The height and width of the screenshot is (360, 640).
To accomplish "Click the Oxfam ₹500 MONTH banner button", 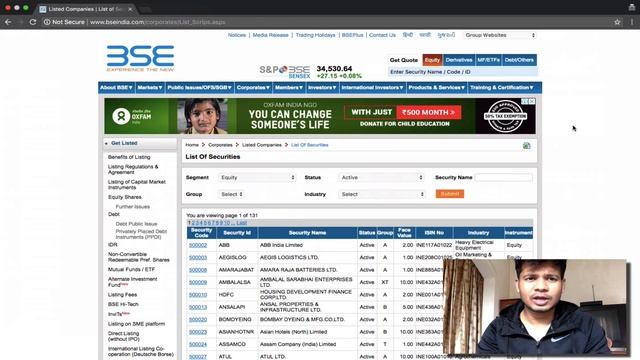I will 428,112.
